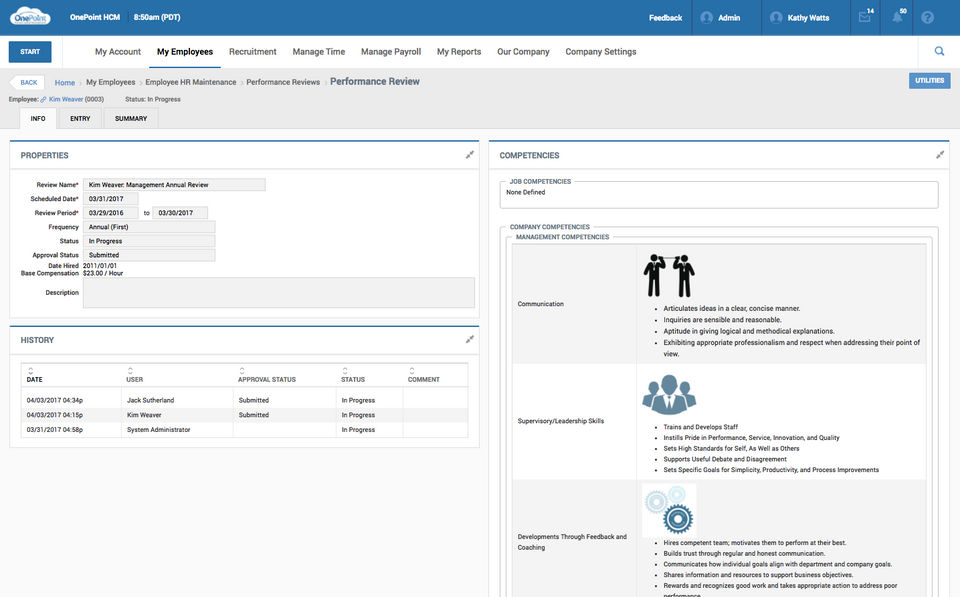Click the Description text field
Viewport: 960px width, 597px height.
point(278,292)
